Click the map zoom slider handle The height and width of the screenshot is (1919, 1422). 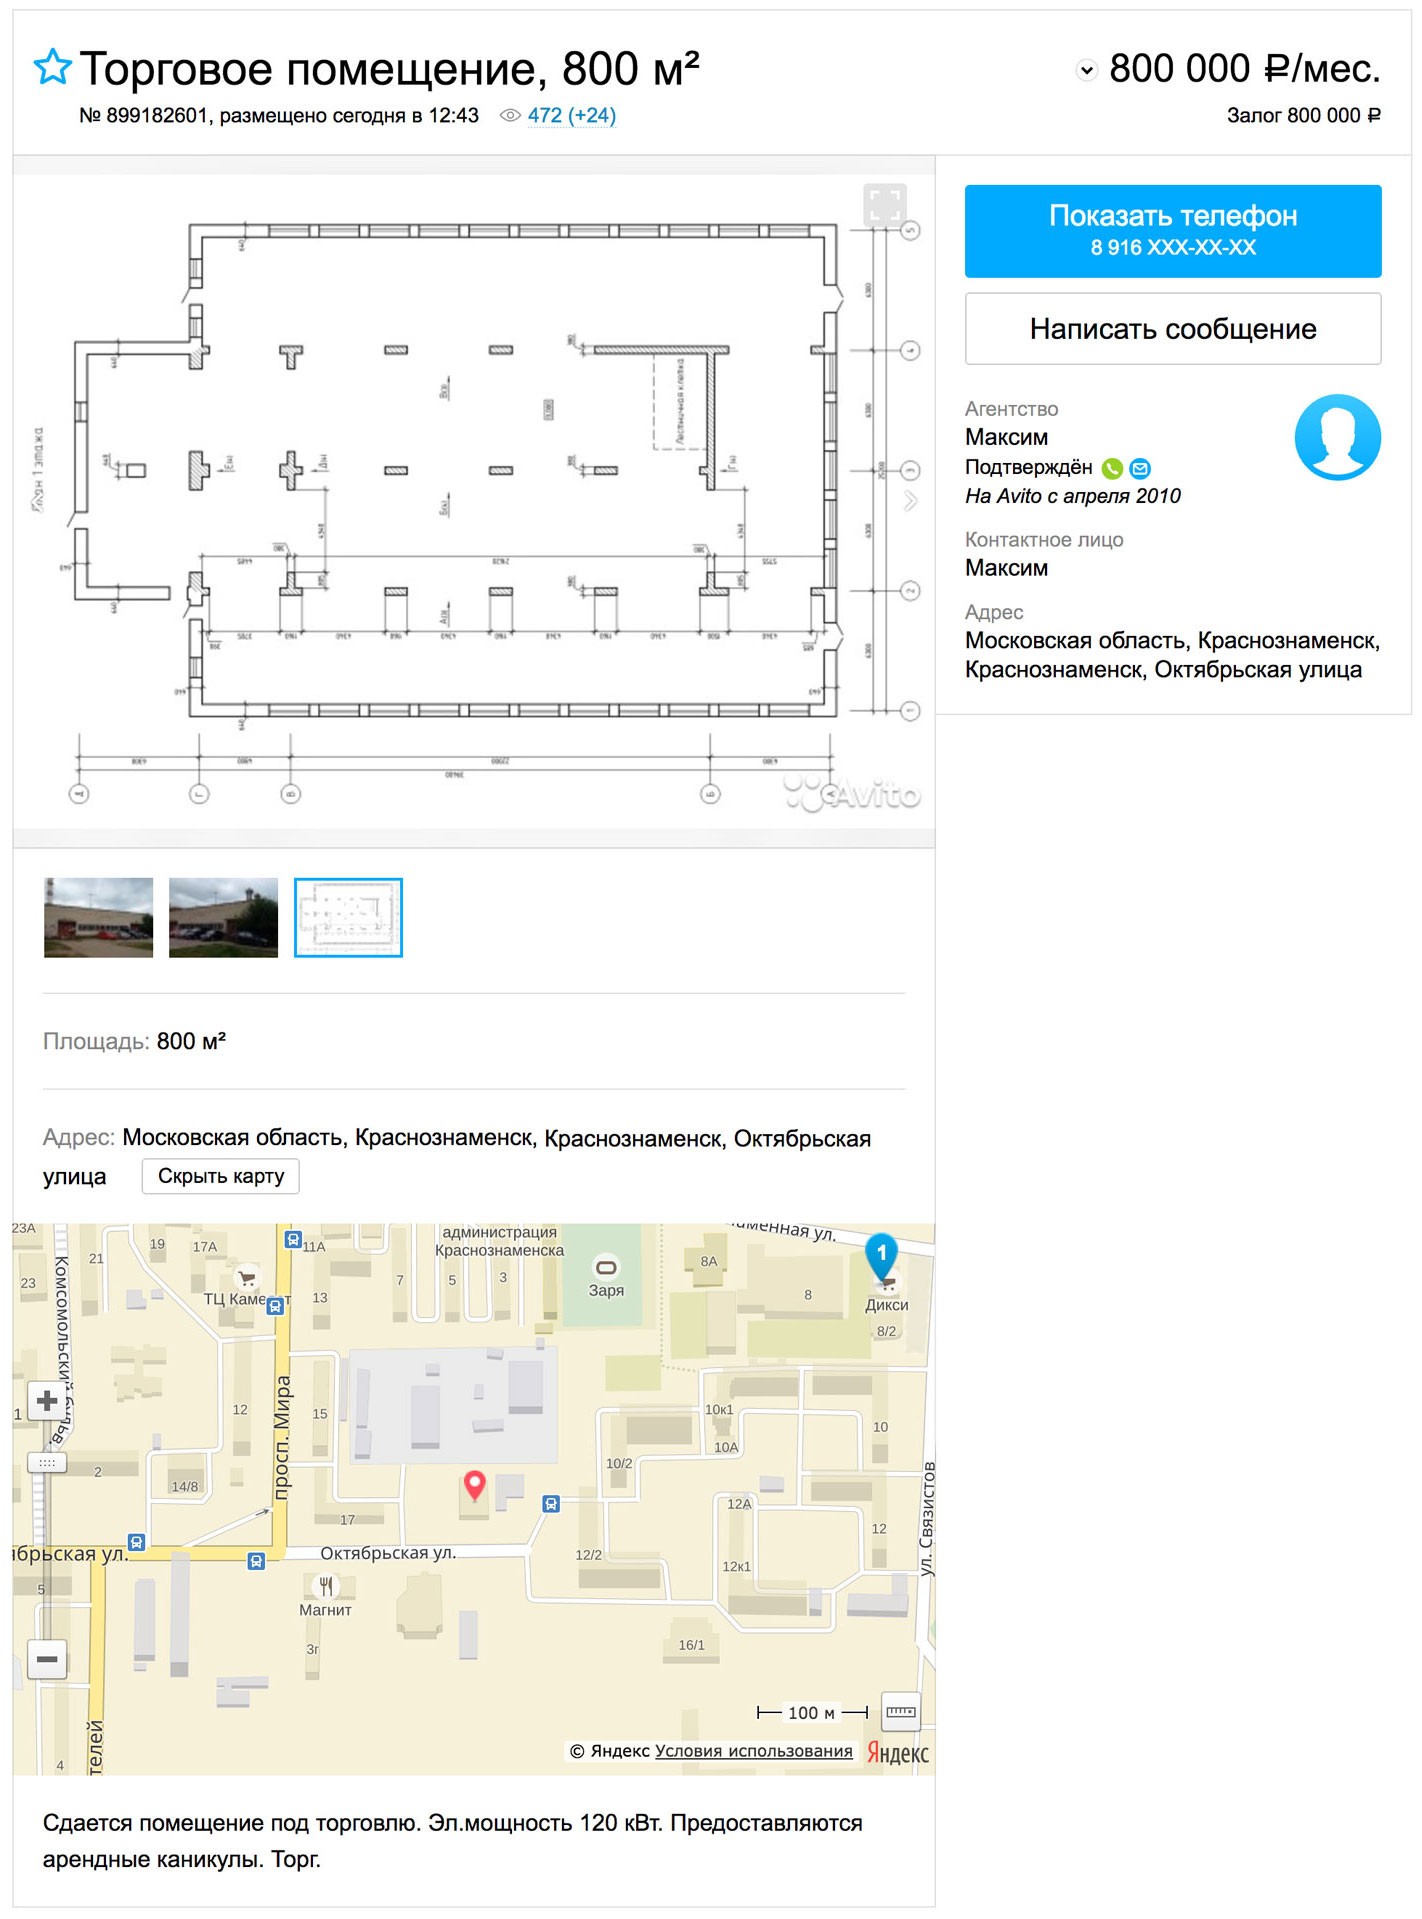[47, 1462]
